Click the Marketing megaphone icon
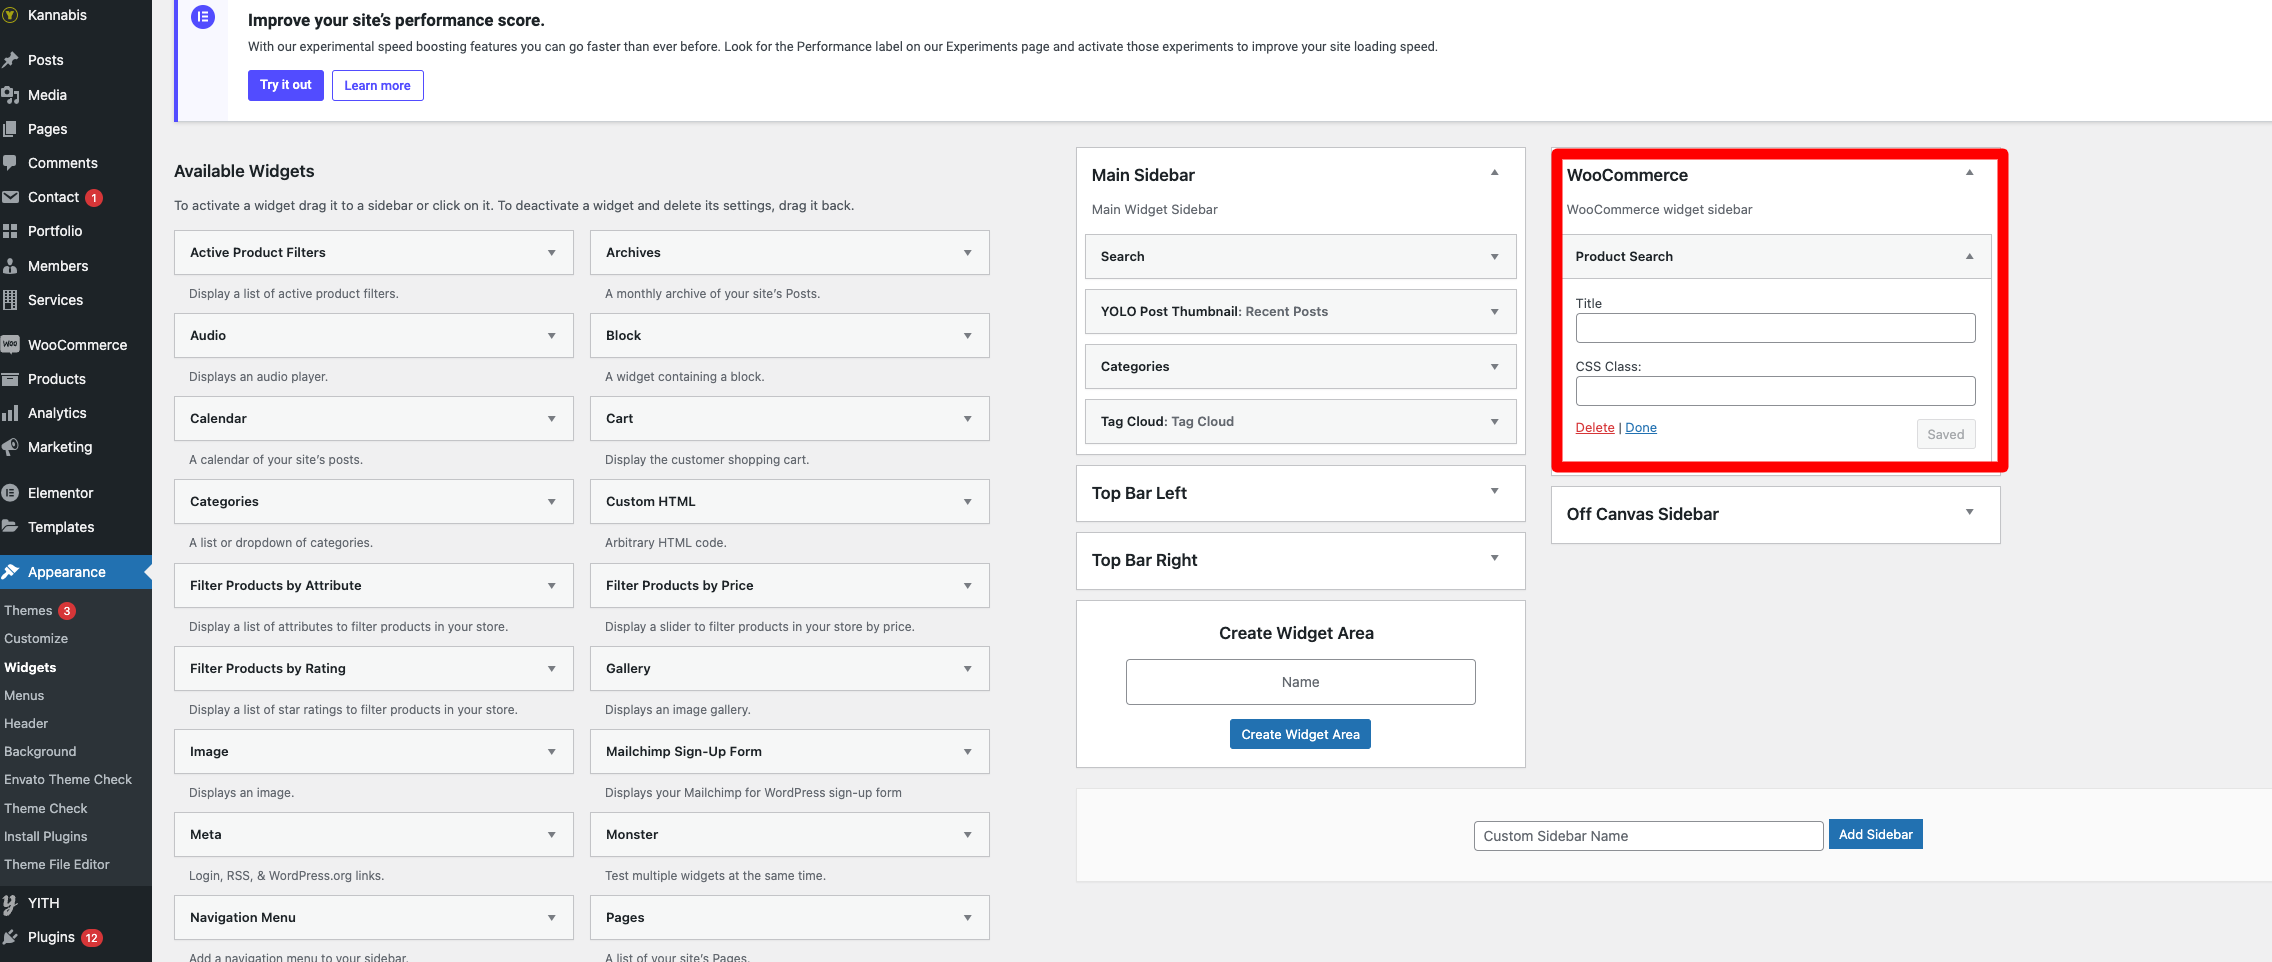The height and width of the screenshot is (962, 2272). click(10, 447)
